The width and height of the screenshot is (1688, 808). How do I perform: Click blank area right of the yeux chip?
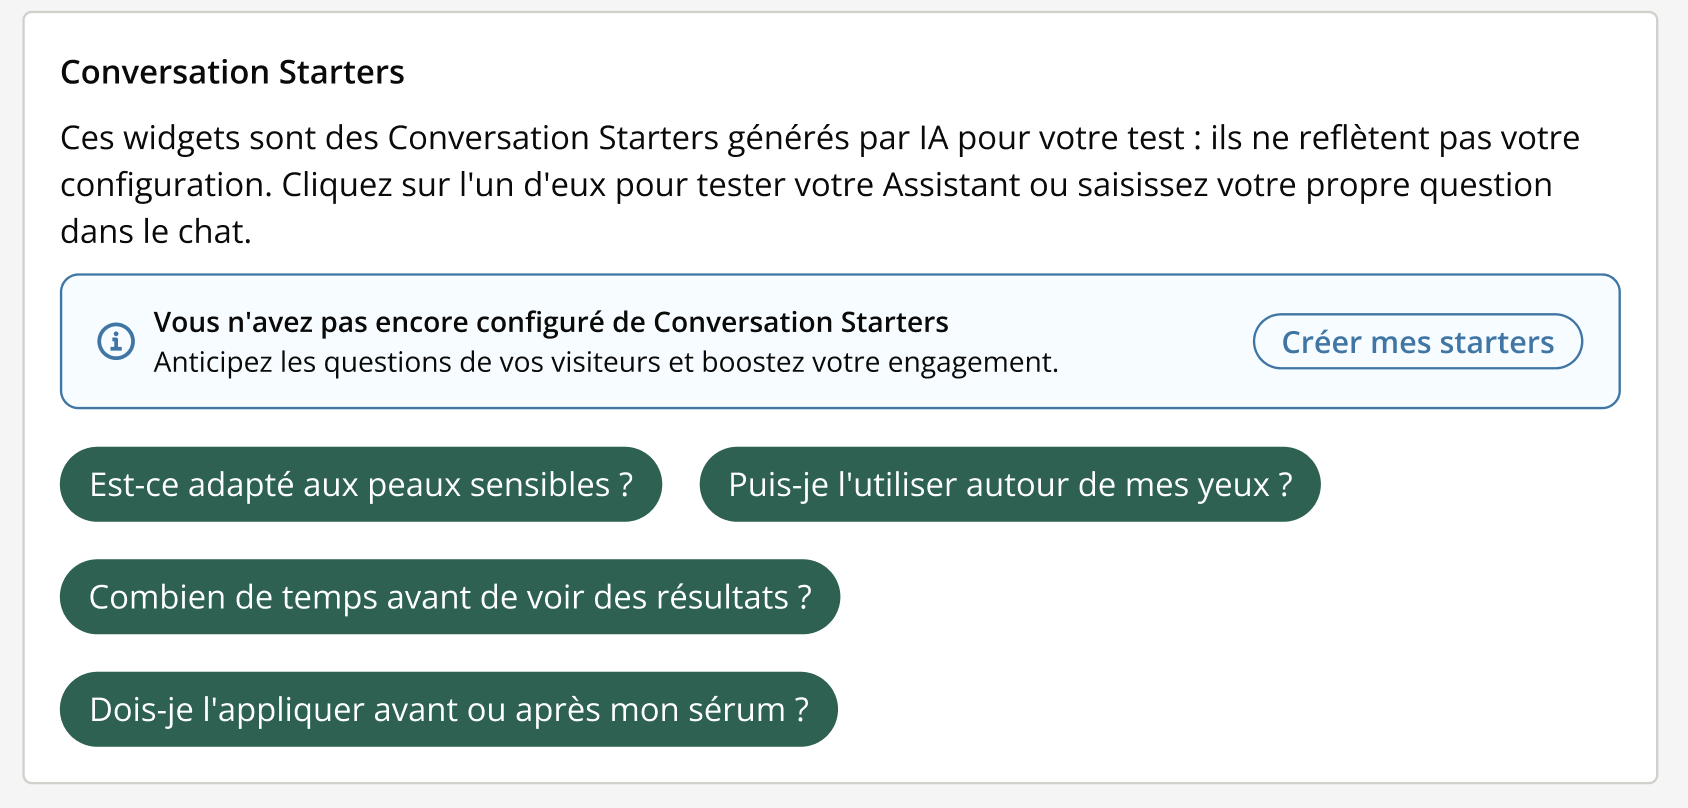click(x=1470, y=485)
